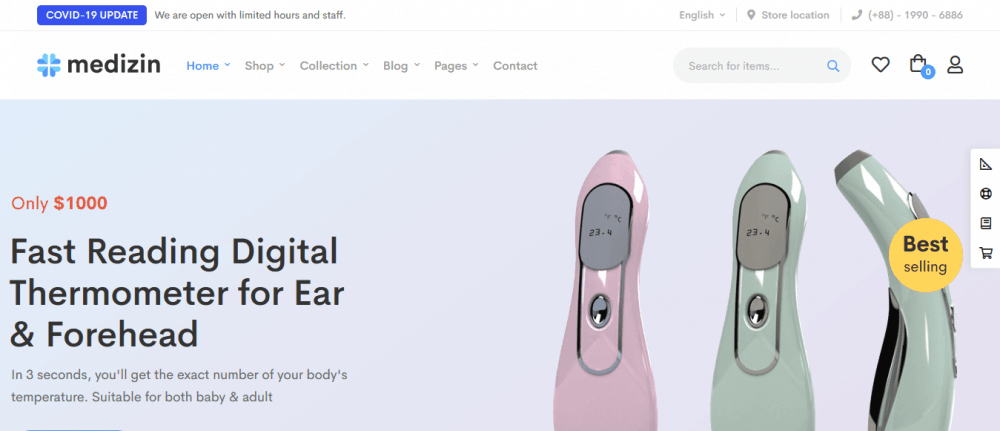
Task: Expand the Shop menu dropdown
Action: (x=265, y=66)
